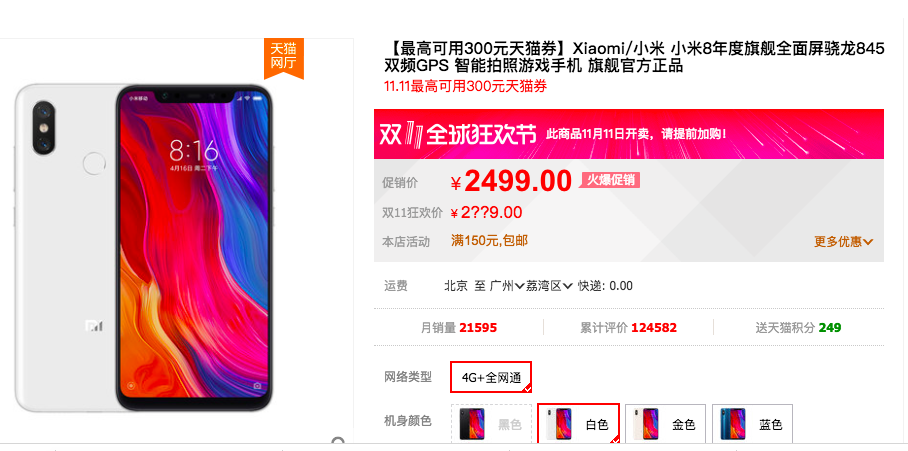Click the 火爆促销 promotion tag

610,180
